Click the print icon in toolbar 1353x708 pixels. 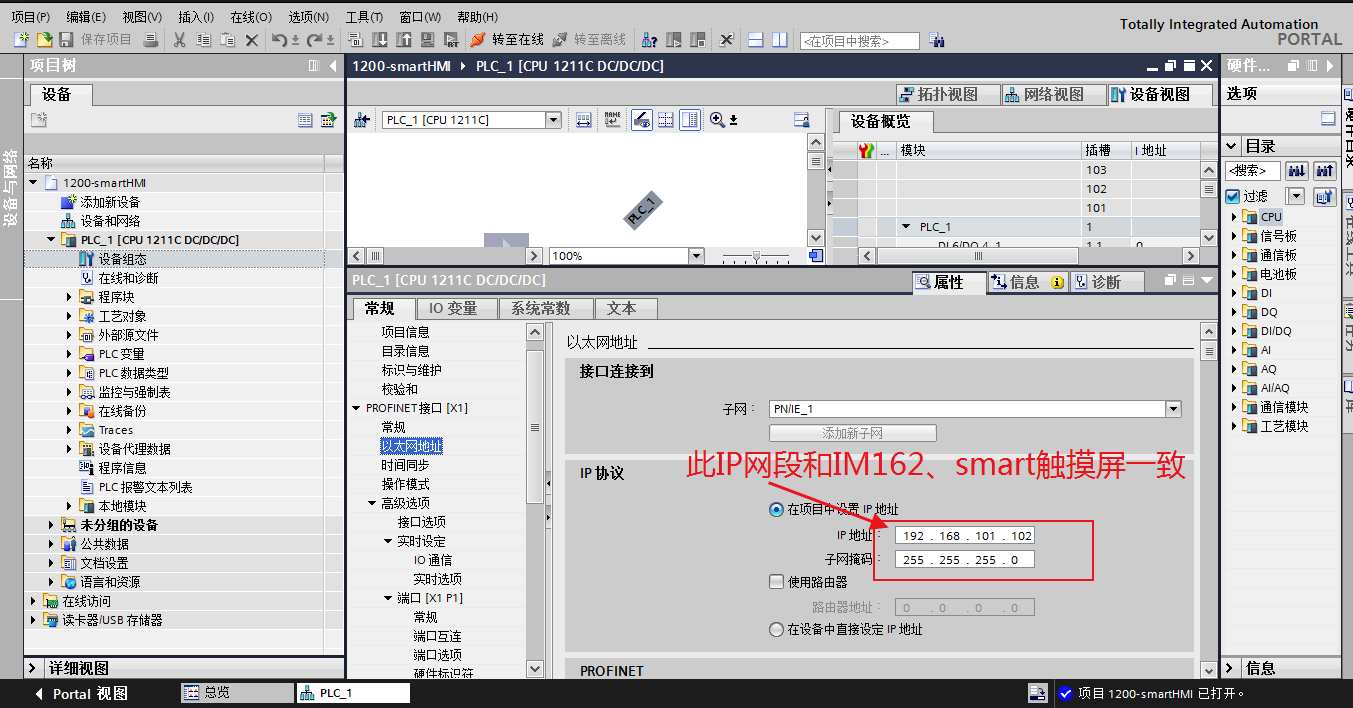point(150,40)
